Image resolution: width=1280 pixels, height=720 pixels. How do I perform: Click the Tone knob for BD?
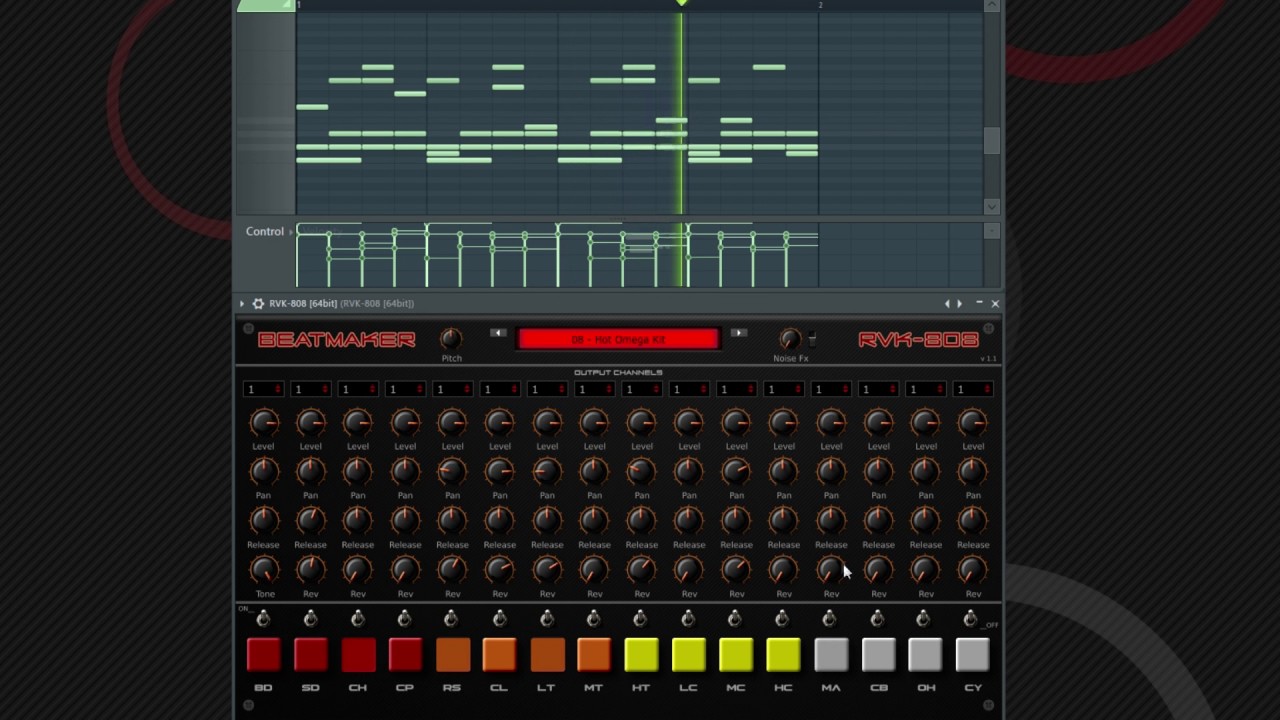[x=264, y=570]
